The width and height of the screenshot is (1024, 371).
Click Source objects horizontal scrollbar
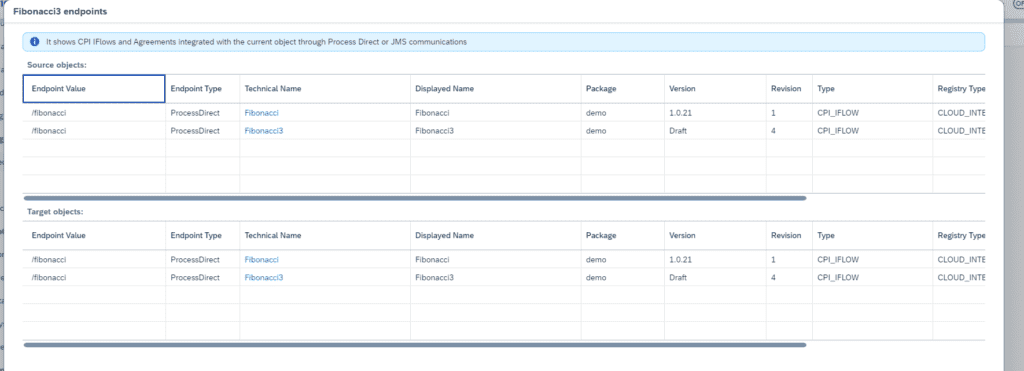415,198
